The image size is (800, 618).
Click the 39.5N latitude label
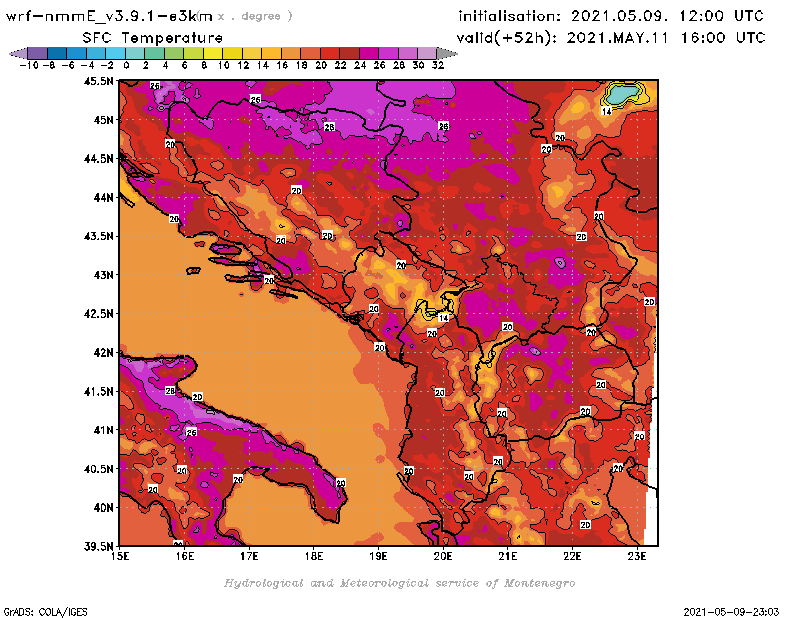pyautogui.click(x=98, y=547)
